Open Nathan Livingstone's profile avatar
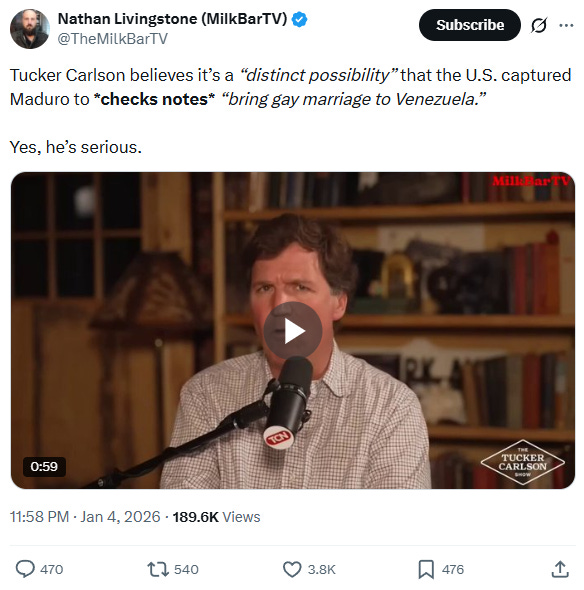This screenshot has height=590, width=584. tap(30, 29)
